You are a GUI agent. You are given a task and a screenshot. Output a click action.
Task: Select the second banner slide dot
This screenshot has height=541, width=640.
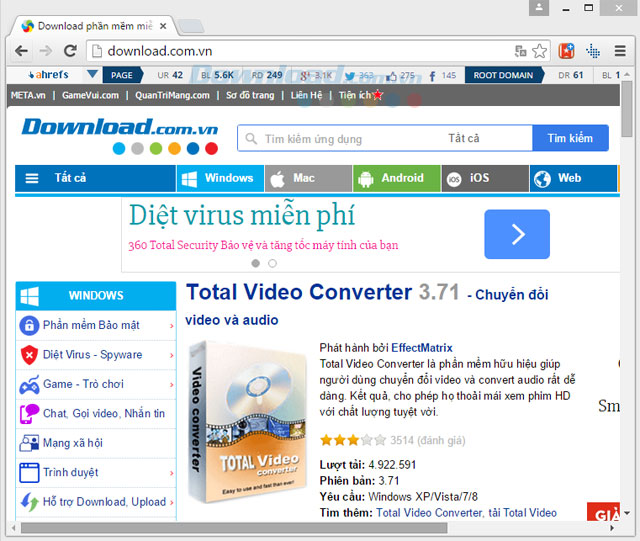pos(272,263)
